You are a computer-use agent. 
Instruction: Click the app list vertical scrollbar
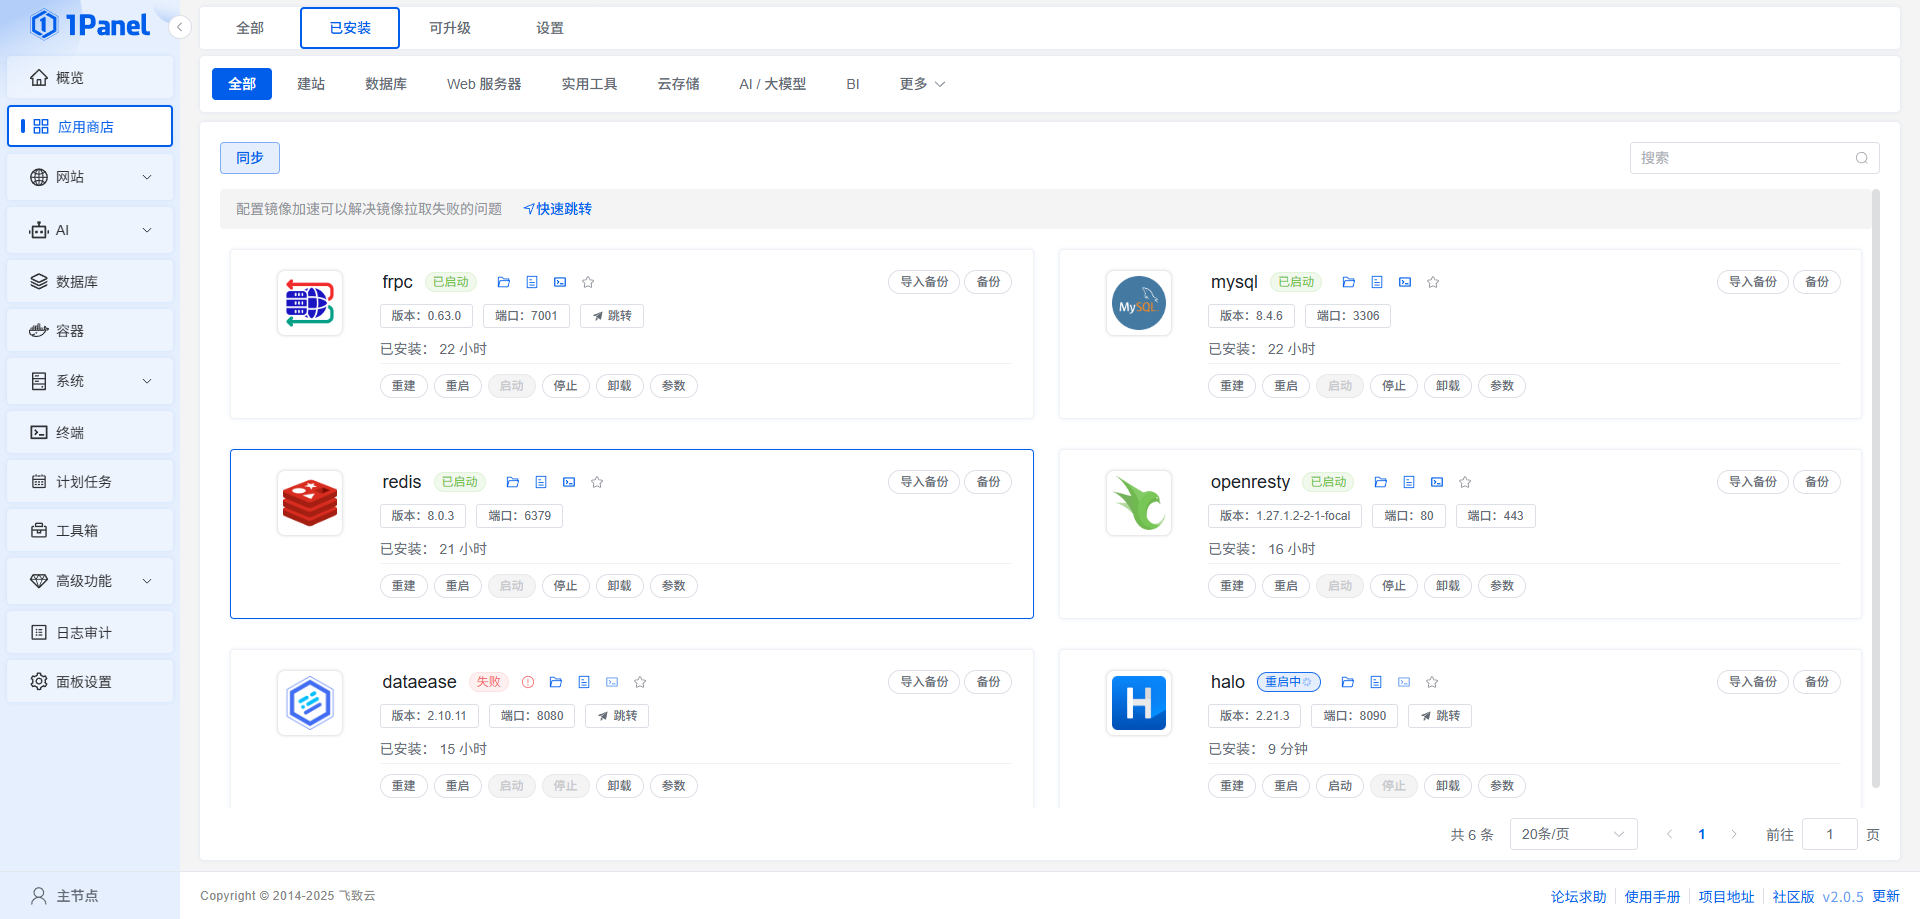coord(1876,488)
